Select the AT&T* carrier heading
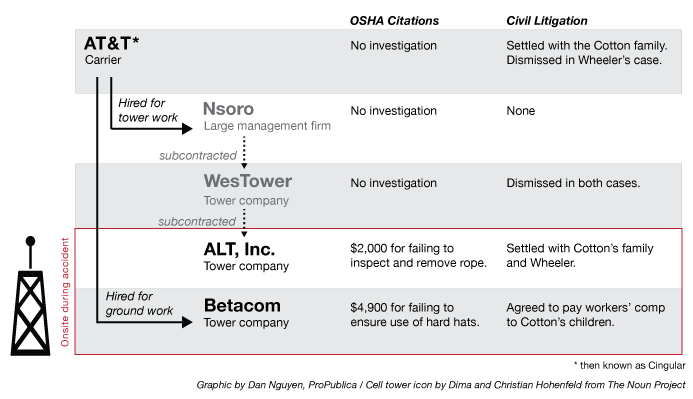Image resolution: width=693 pixels, height=399 pixels. tap(111, 43)
